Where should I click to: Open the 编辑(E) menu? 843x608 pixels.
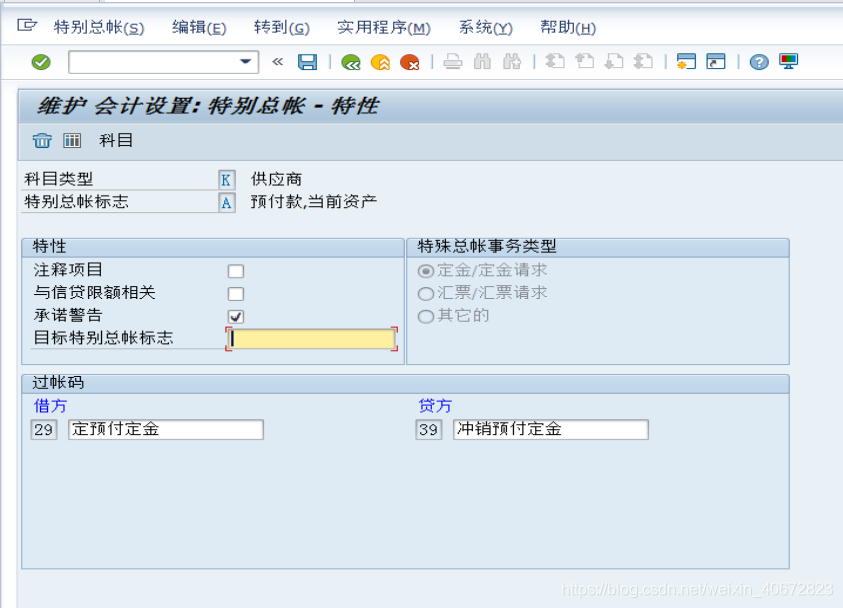199,27
